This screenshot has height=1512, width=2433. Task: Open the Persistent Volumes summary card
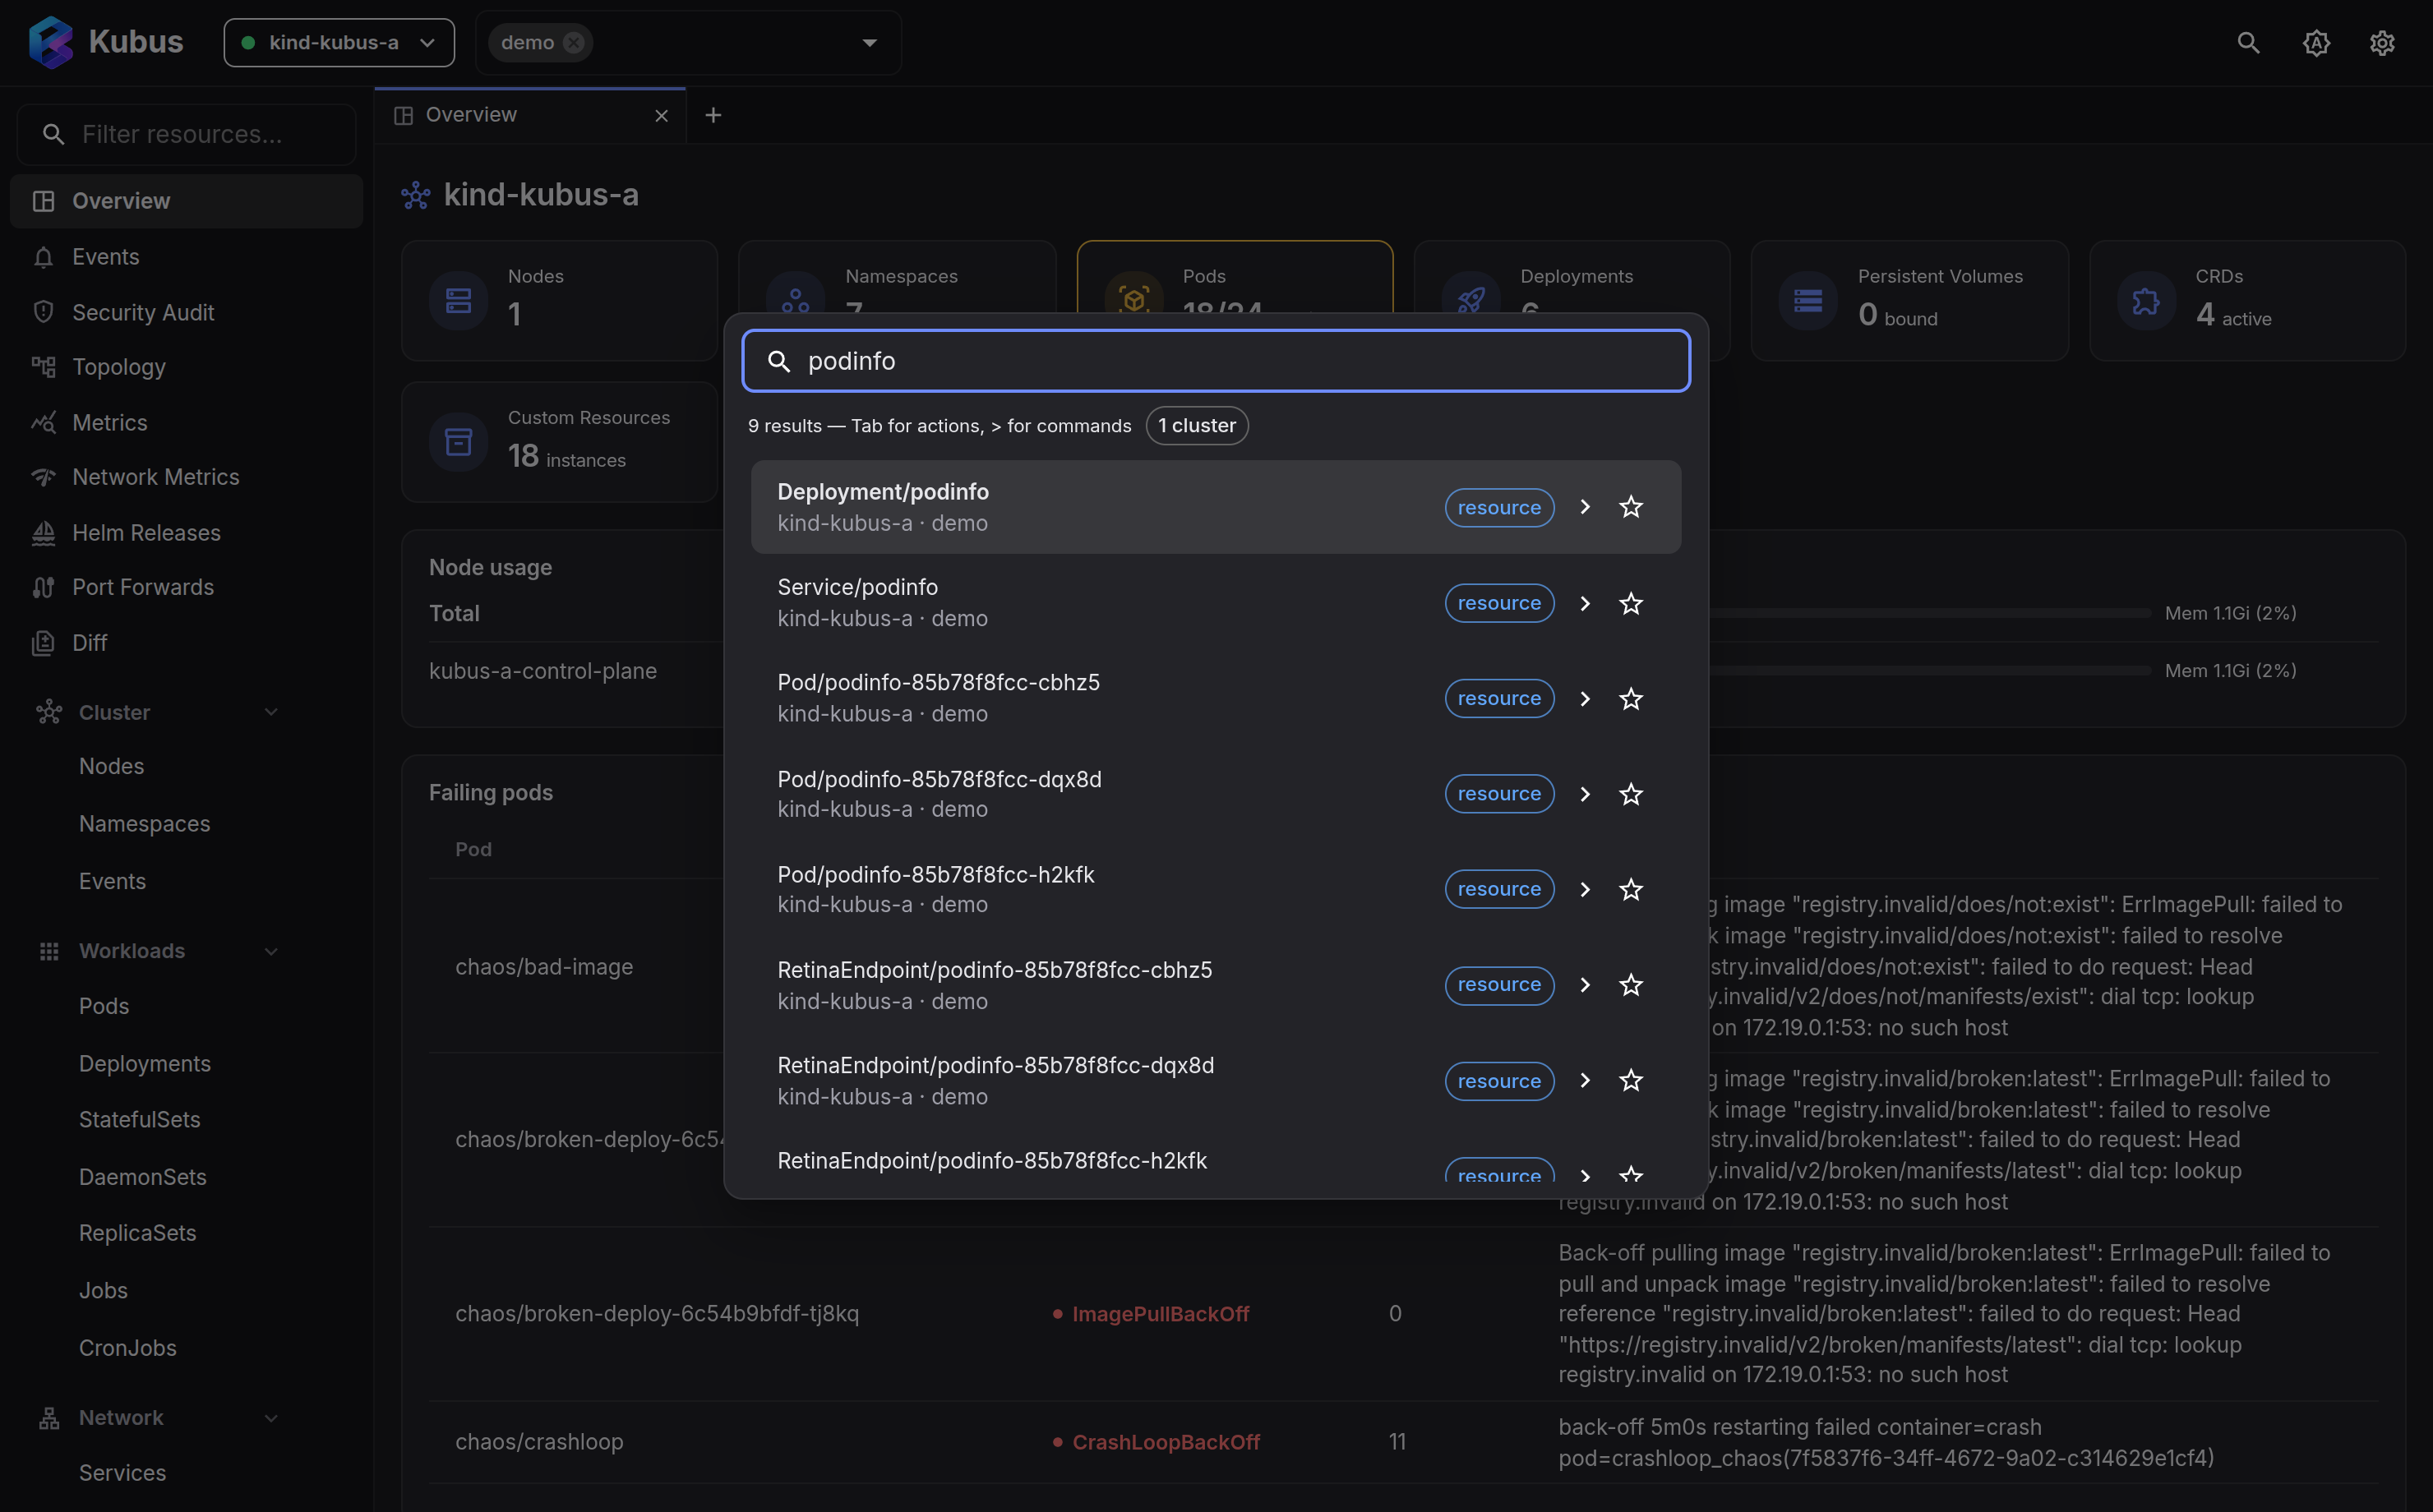[x=1910, y=300]
